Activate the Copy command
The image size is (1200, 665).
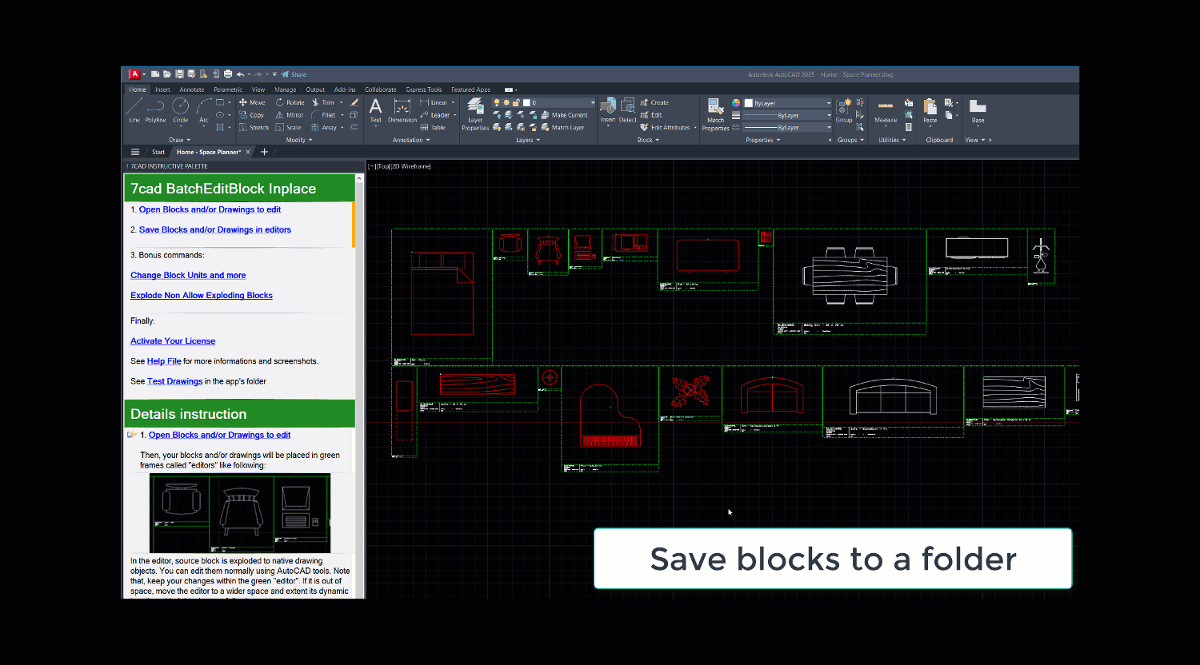tap(252, 115)
